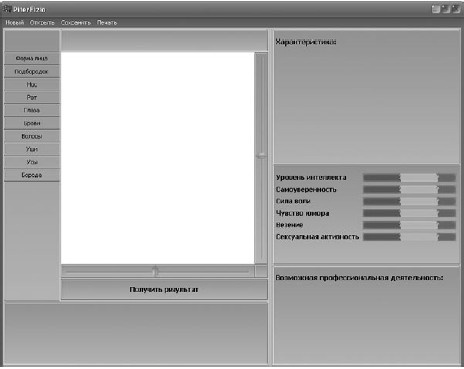Open the Волосы feature list
This screenshot has height=369, width=464.
[x=32, y=136]
